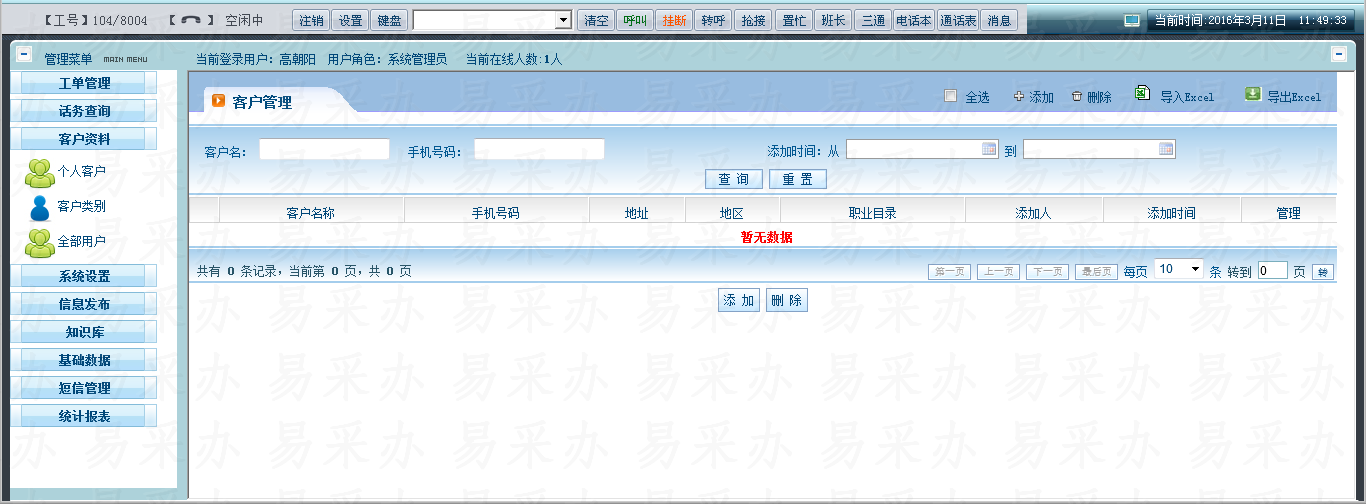Go to 上一页 previous page

tap(999, 271)
